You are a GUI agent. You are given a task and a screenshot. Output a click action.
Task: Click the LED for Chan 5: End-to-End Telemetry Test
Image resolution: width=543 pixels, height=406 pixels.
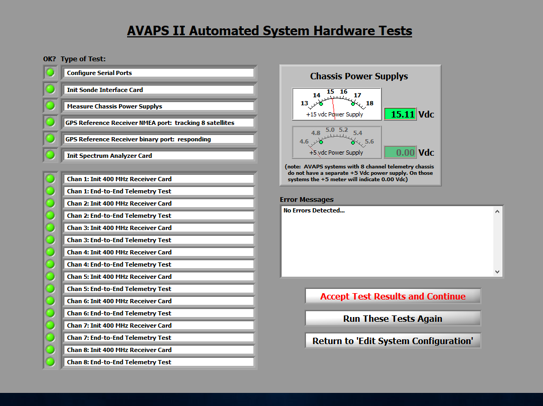click(50, 289)
